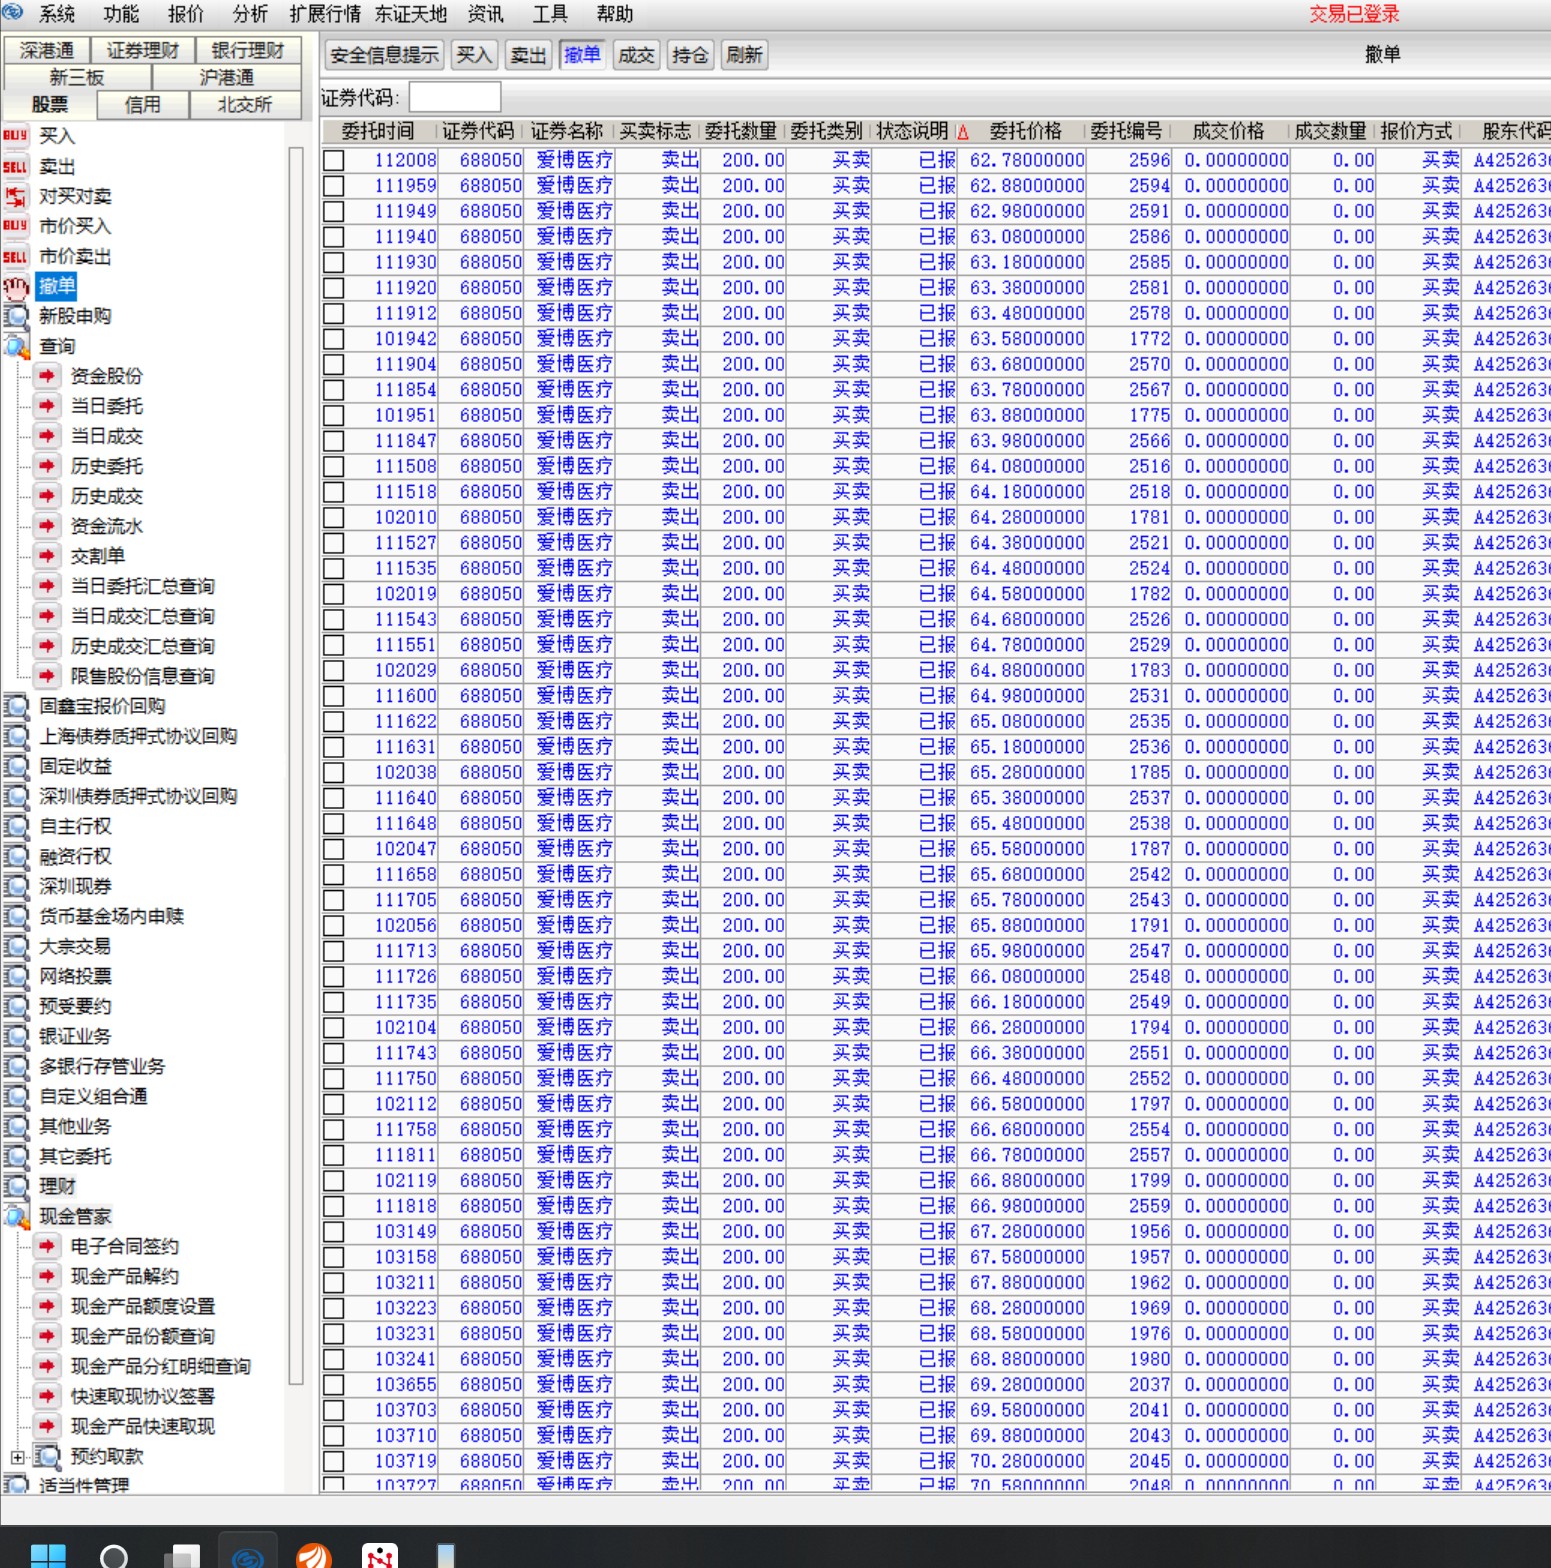The width and height of the screenshot is (1551, 1568).
Task: Click the 撤单 hand icon in sidebar
Action: (x=15, y=287)
